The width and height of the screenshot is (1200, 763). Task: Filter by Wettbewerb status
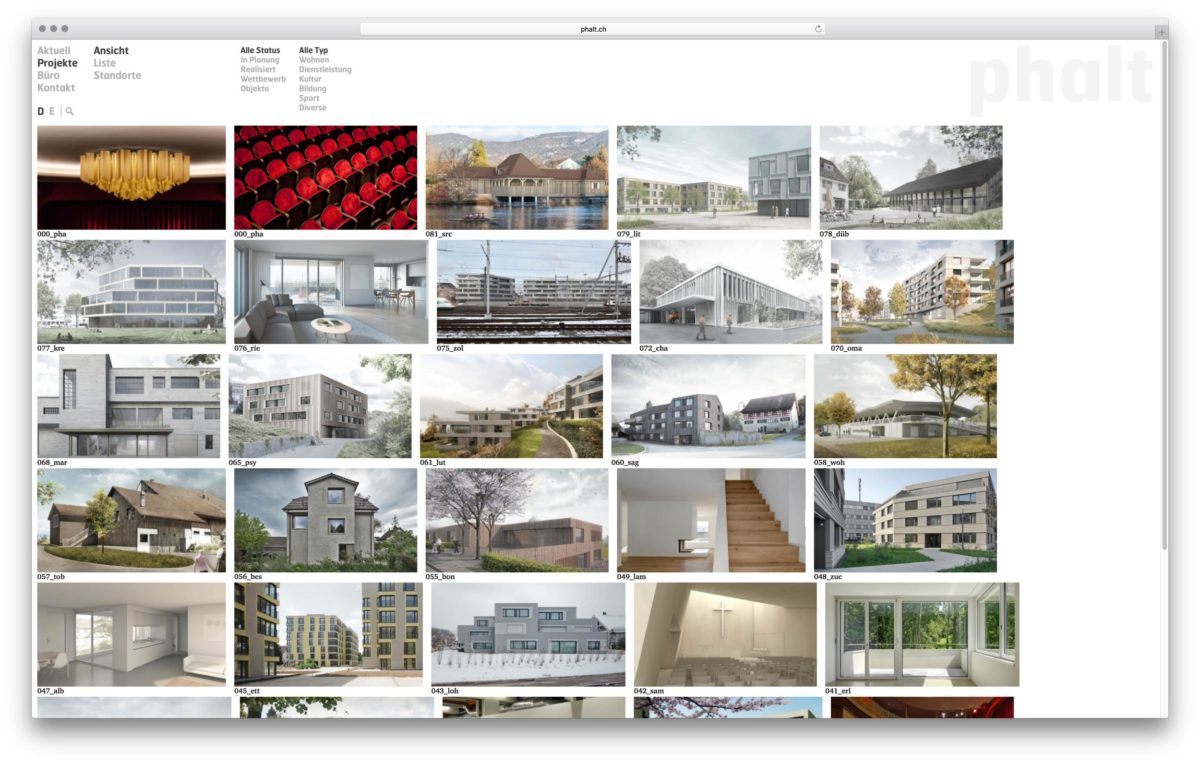pos(263,79)
